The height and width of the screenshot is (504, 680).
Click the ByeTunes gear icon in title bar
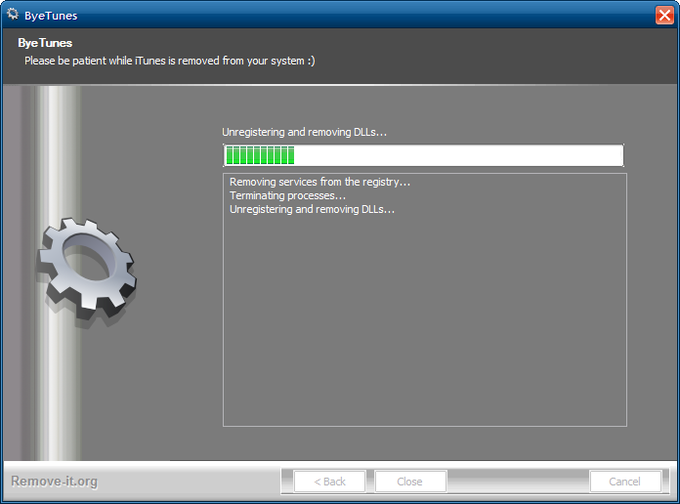pos(13,15)
